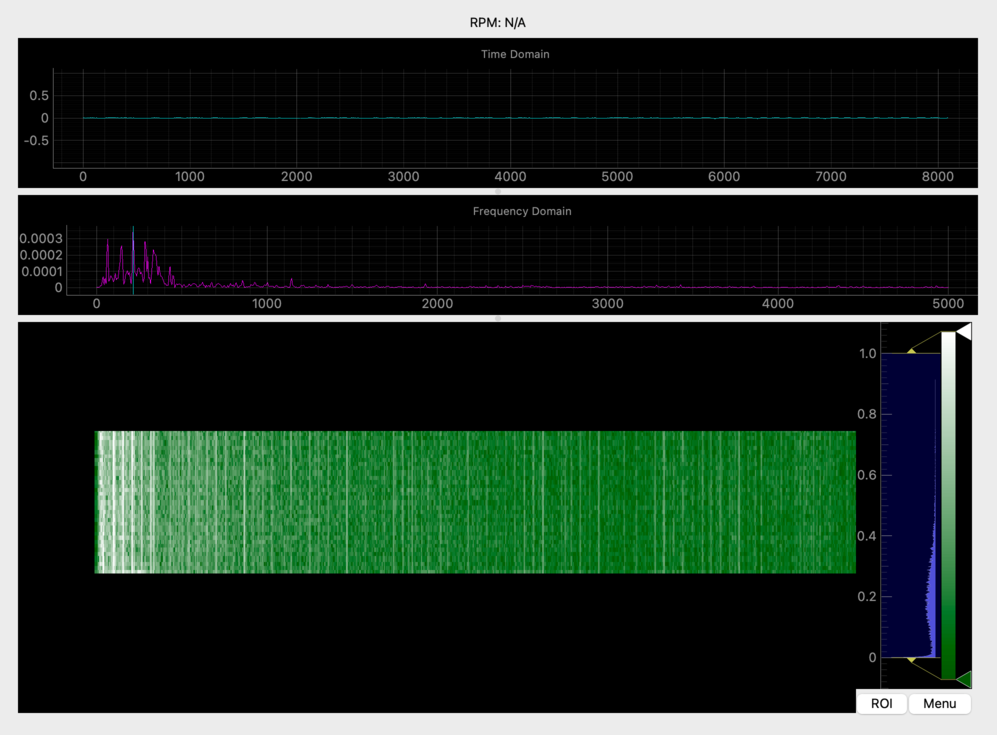The width and height of the screenshot is (997, 735).
Task: Click the splitter handle between Time and Frequency plots
Action: point(498,191)
